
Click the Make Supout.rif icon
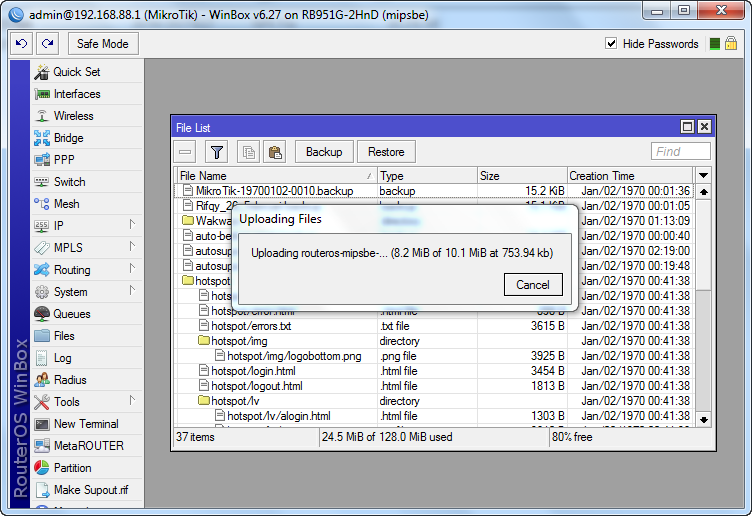(x=42, y=490)
